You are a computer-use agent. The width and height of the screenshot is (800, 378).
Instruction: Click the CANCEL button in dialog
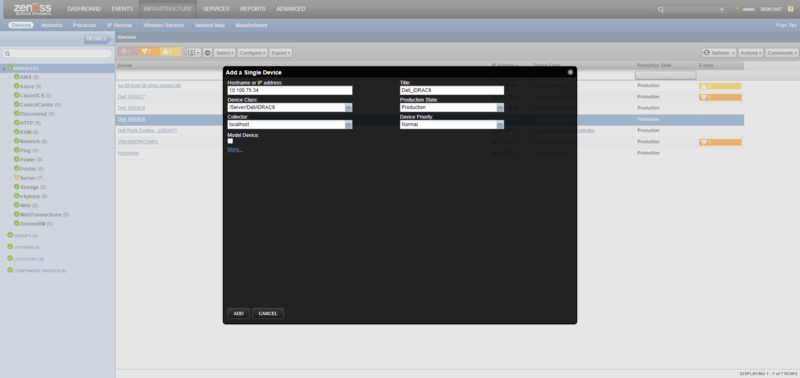tap(268, 313)
